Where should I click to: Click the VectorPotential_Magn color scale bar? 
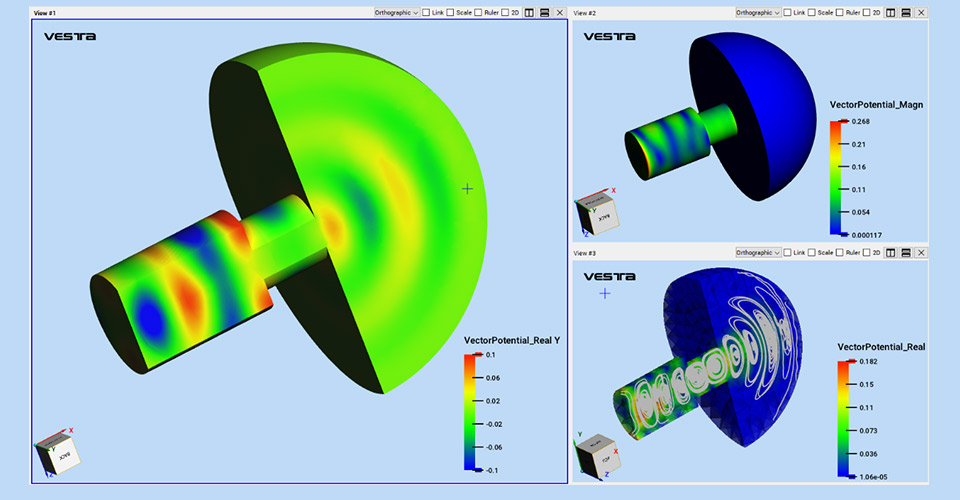coord(836,177)
